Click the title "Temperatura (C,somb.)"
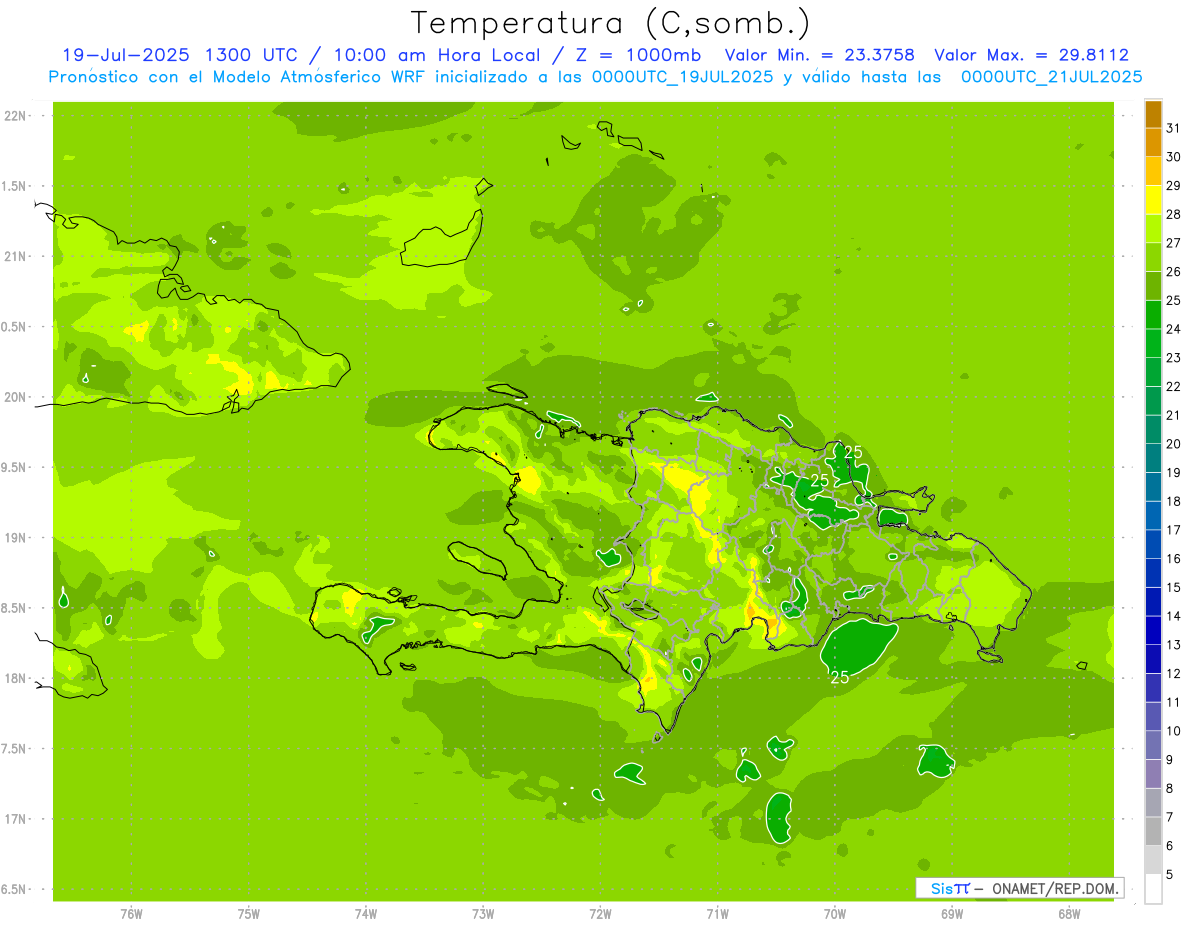 click(610, 23)
